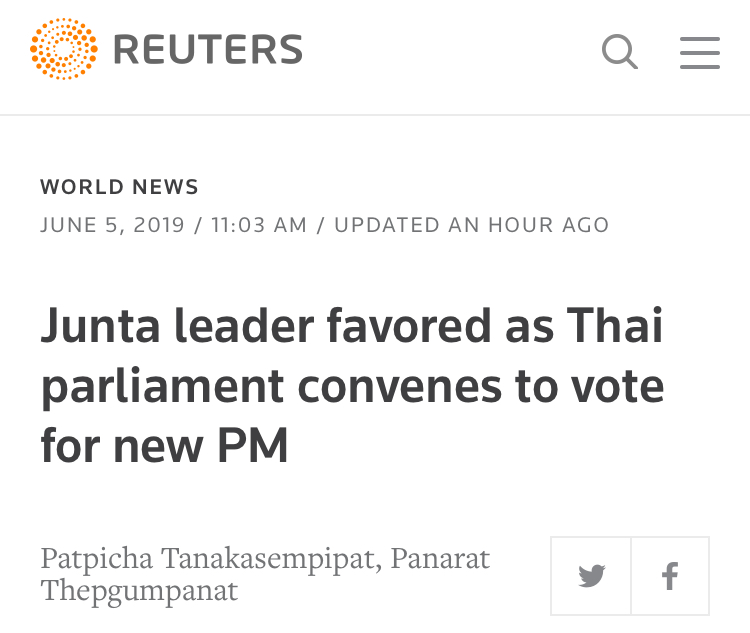Click author first name Panarat
This screenshot has width=750, height=633.
tap(441, 558)
